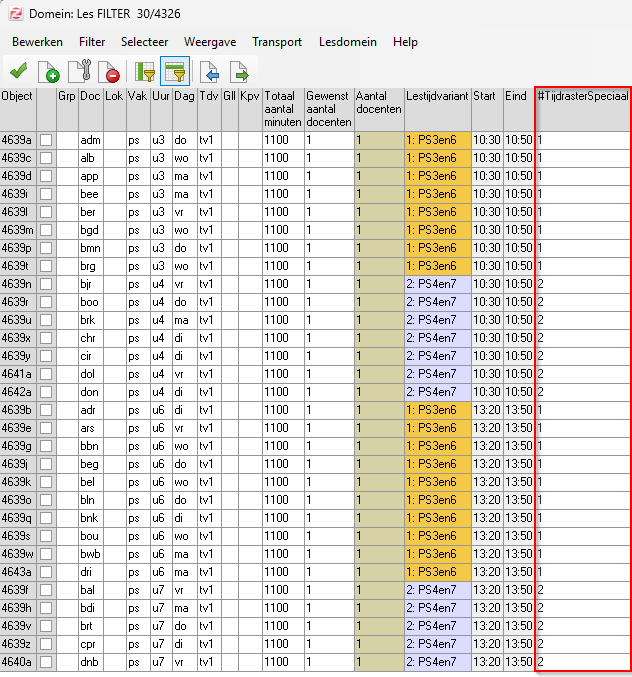This screenshot has height=677, width=632.
Task: Click the delete document red minus icon
Action: coord(110,71)
